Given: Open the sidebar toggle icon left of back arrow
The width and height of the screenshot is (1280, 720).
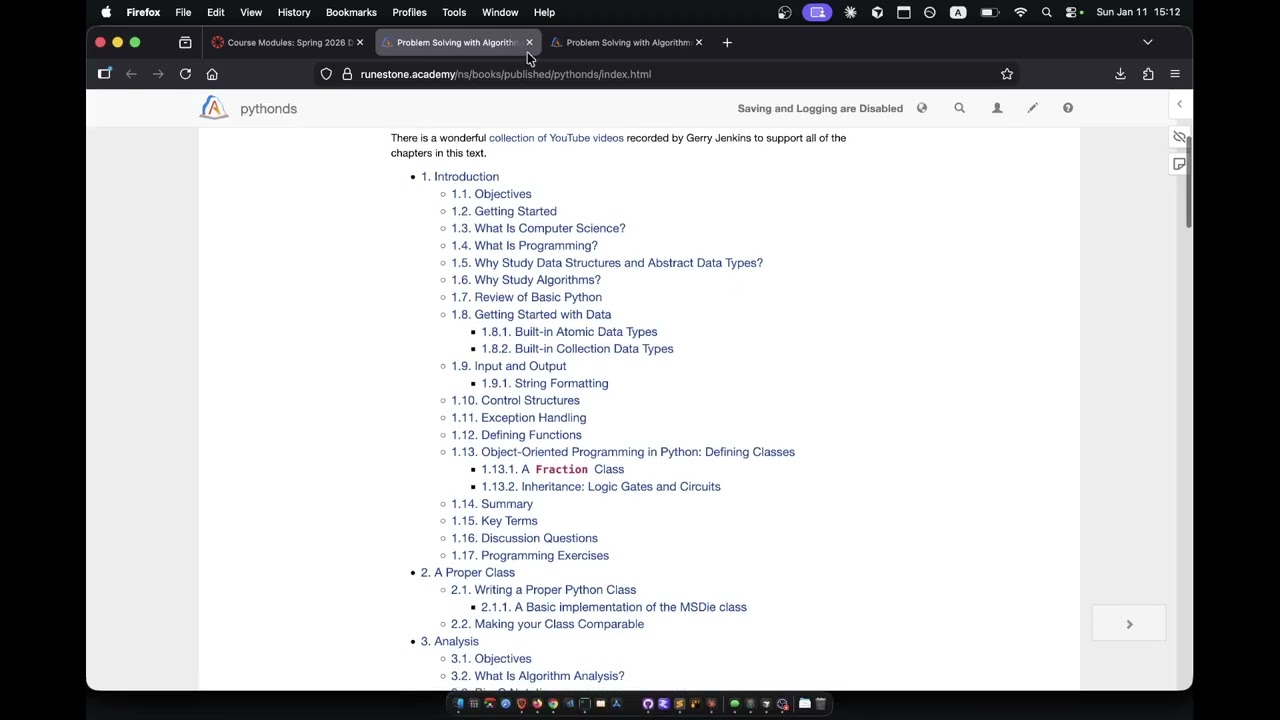Looking at the screenshot, I should 104,74.
